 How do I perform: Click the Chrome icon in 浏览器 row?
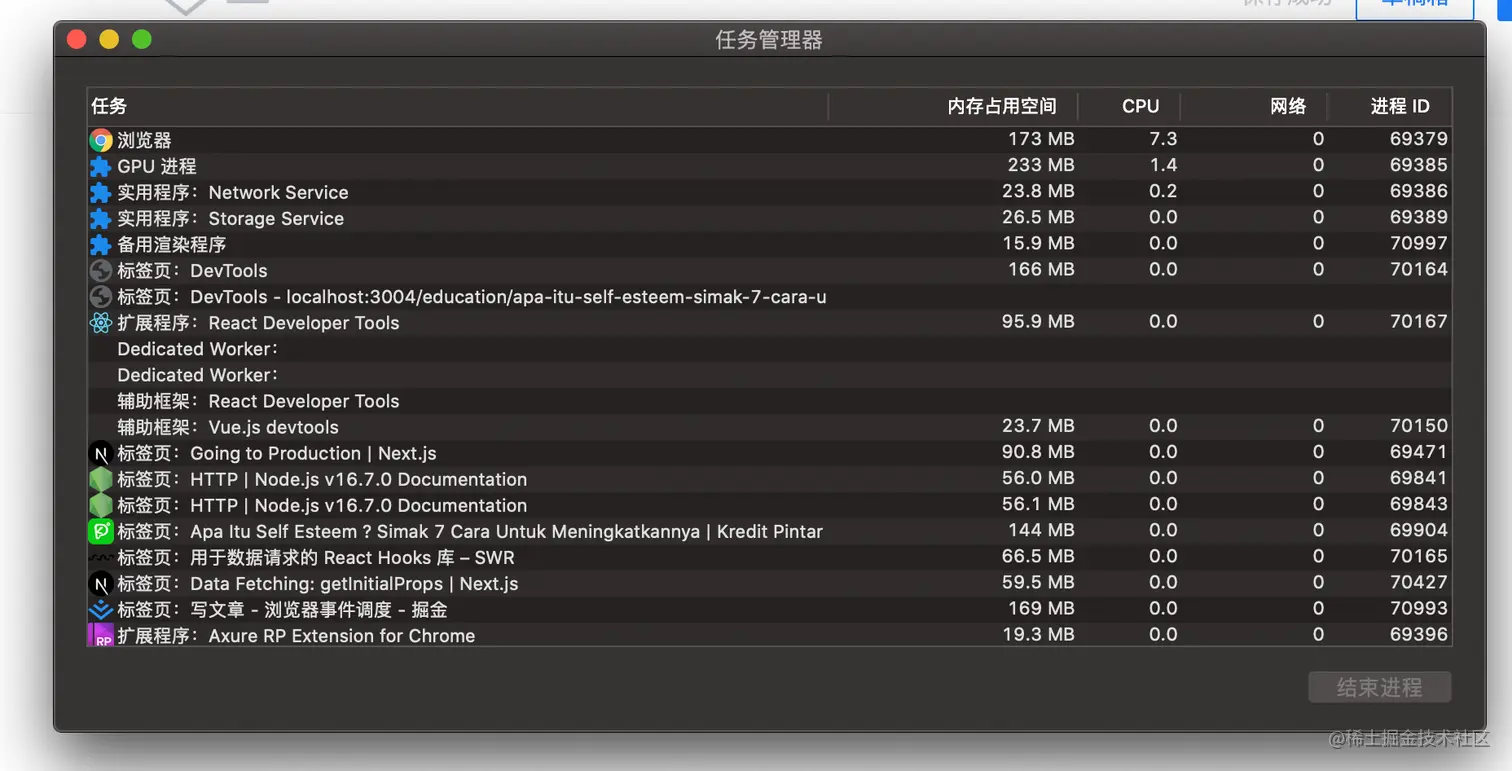100,140
